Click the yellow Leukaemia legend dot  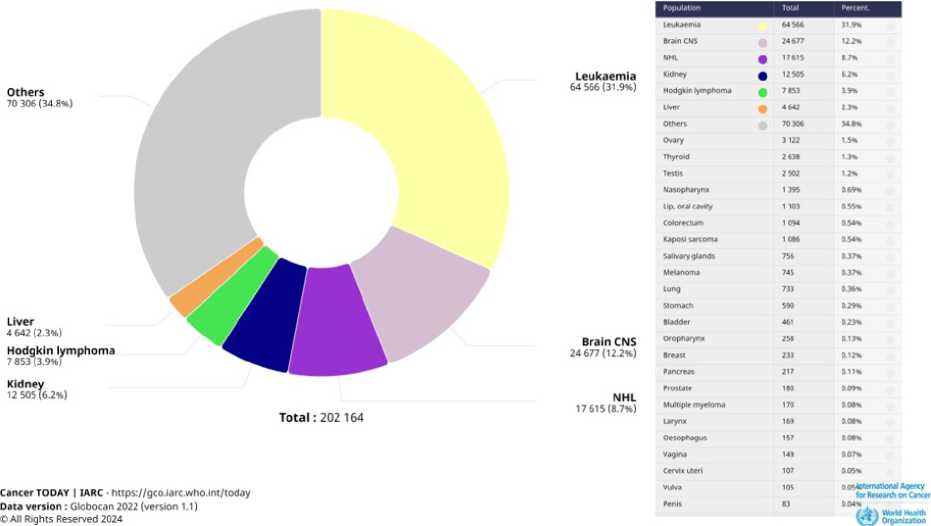pyautogui.click(x=762, y=24)
